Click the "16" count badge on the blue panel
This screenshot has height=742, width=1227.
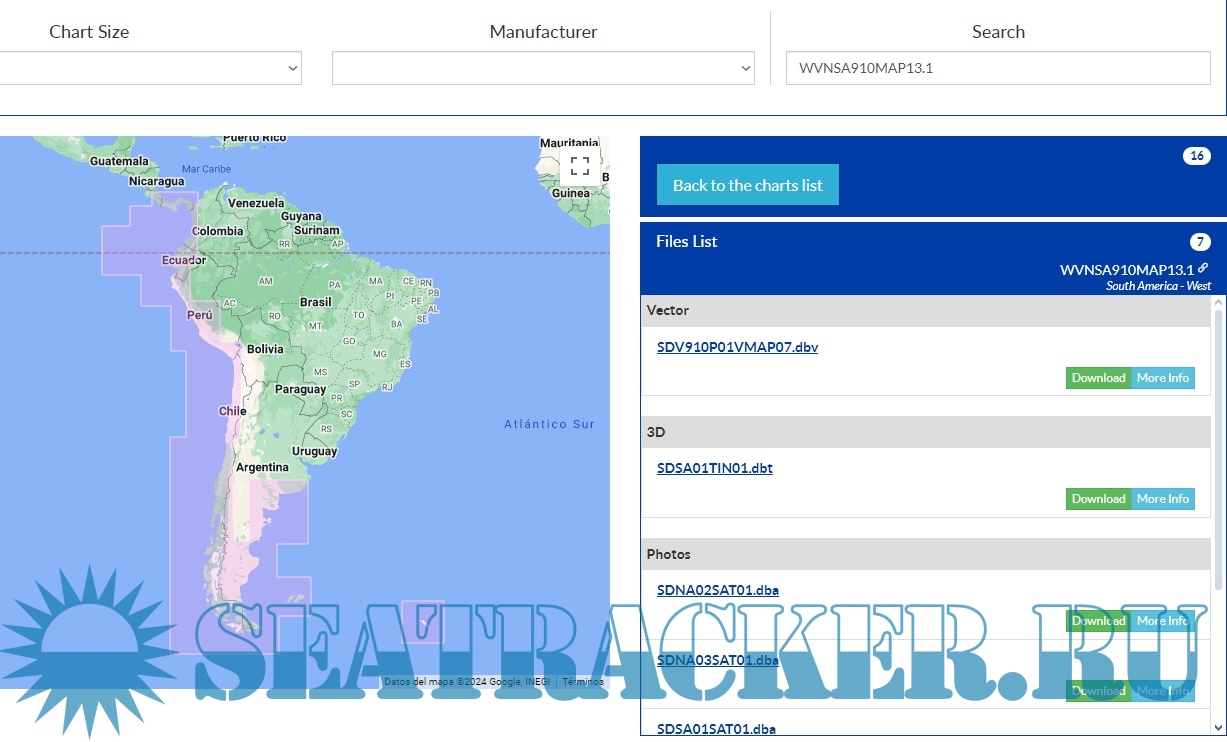(1197, 155)
